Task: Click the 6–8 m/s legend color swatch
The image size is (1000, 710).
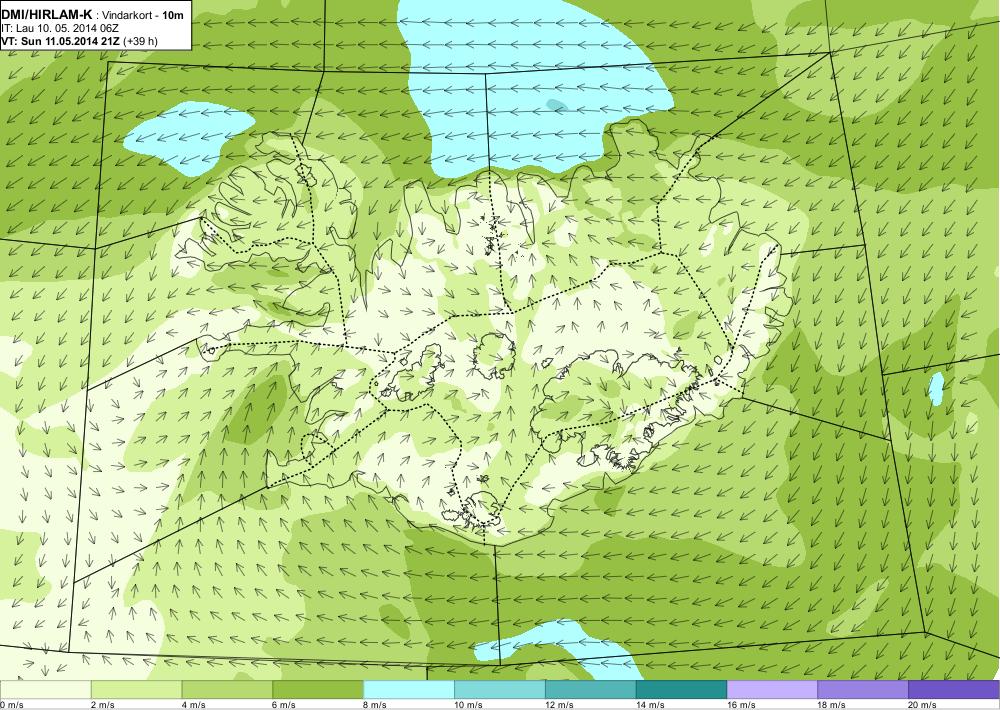Action: pyautogui.click(x=318, y=690)
